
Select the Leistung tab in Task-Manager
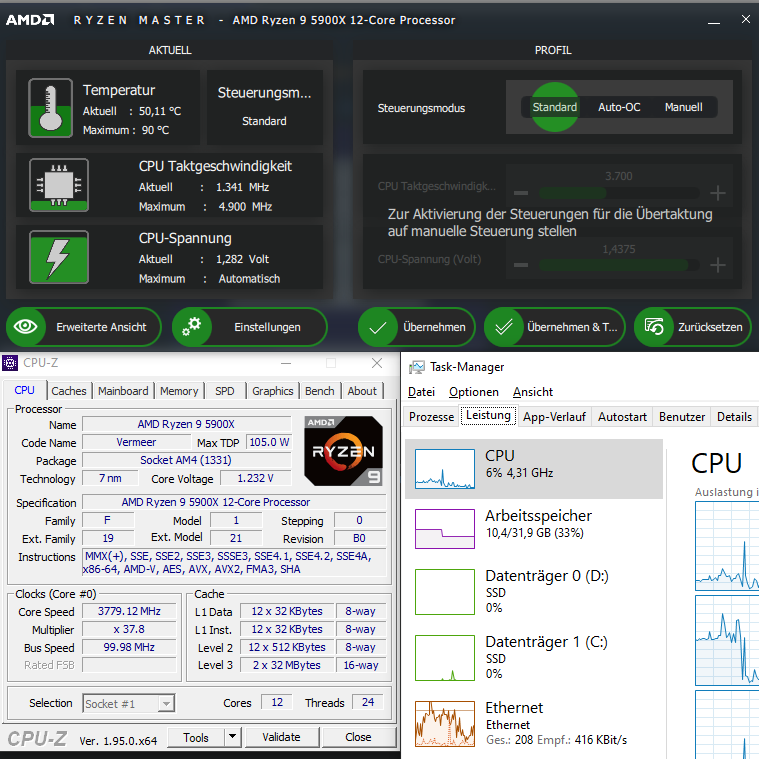pyautogui.click(x=488, y=415)
